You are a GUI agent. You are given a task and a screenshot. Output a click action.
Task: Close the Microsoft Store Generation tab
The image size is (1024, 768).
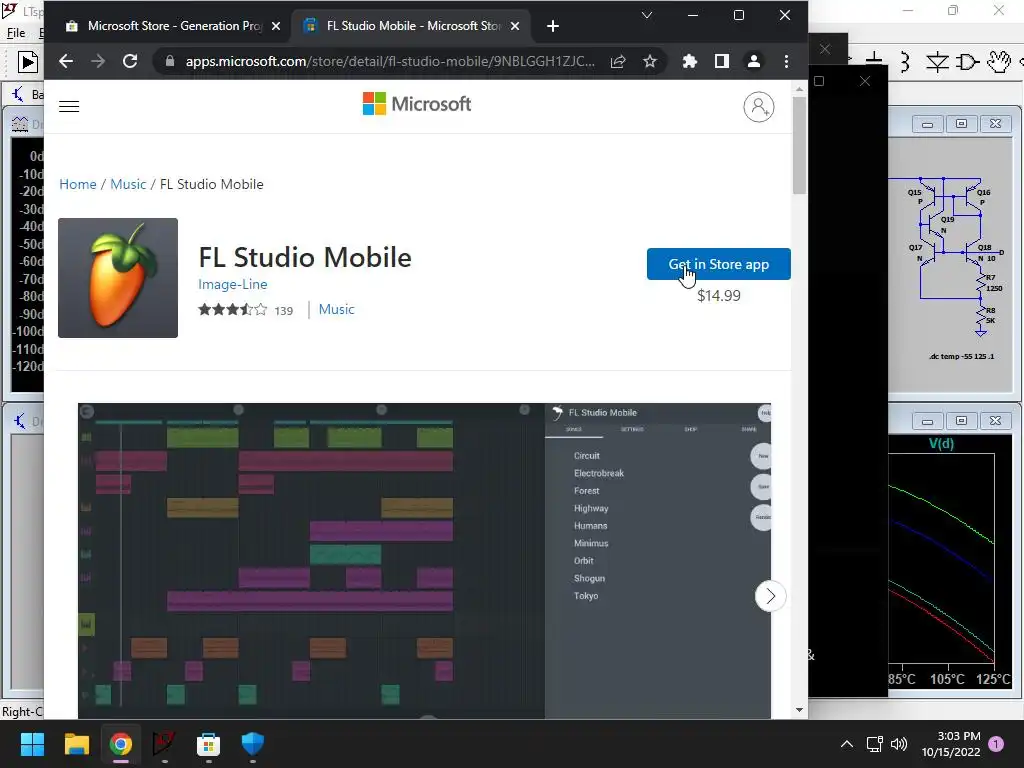point(276,26)
